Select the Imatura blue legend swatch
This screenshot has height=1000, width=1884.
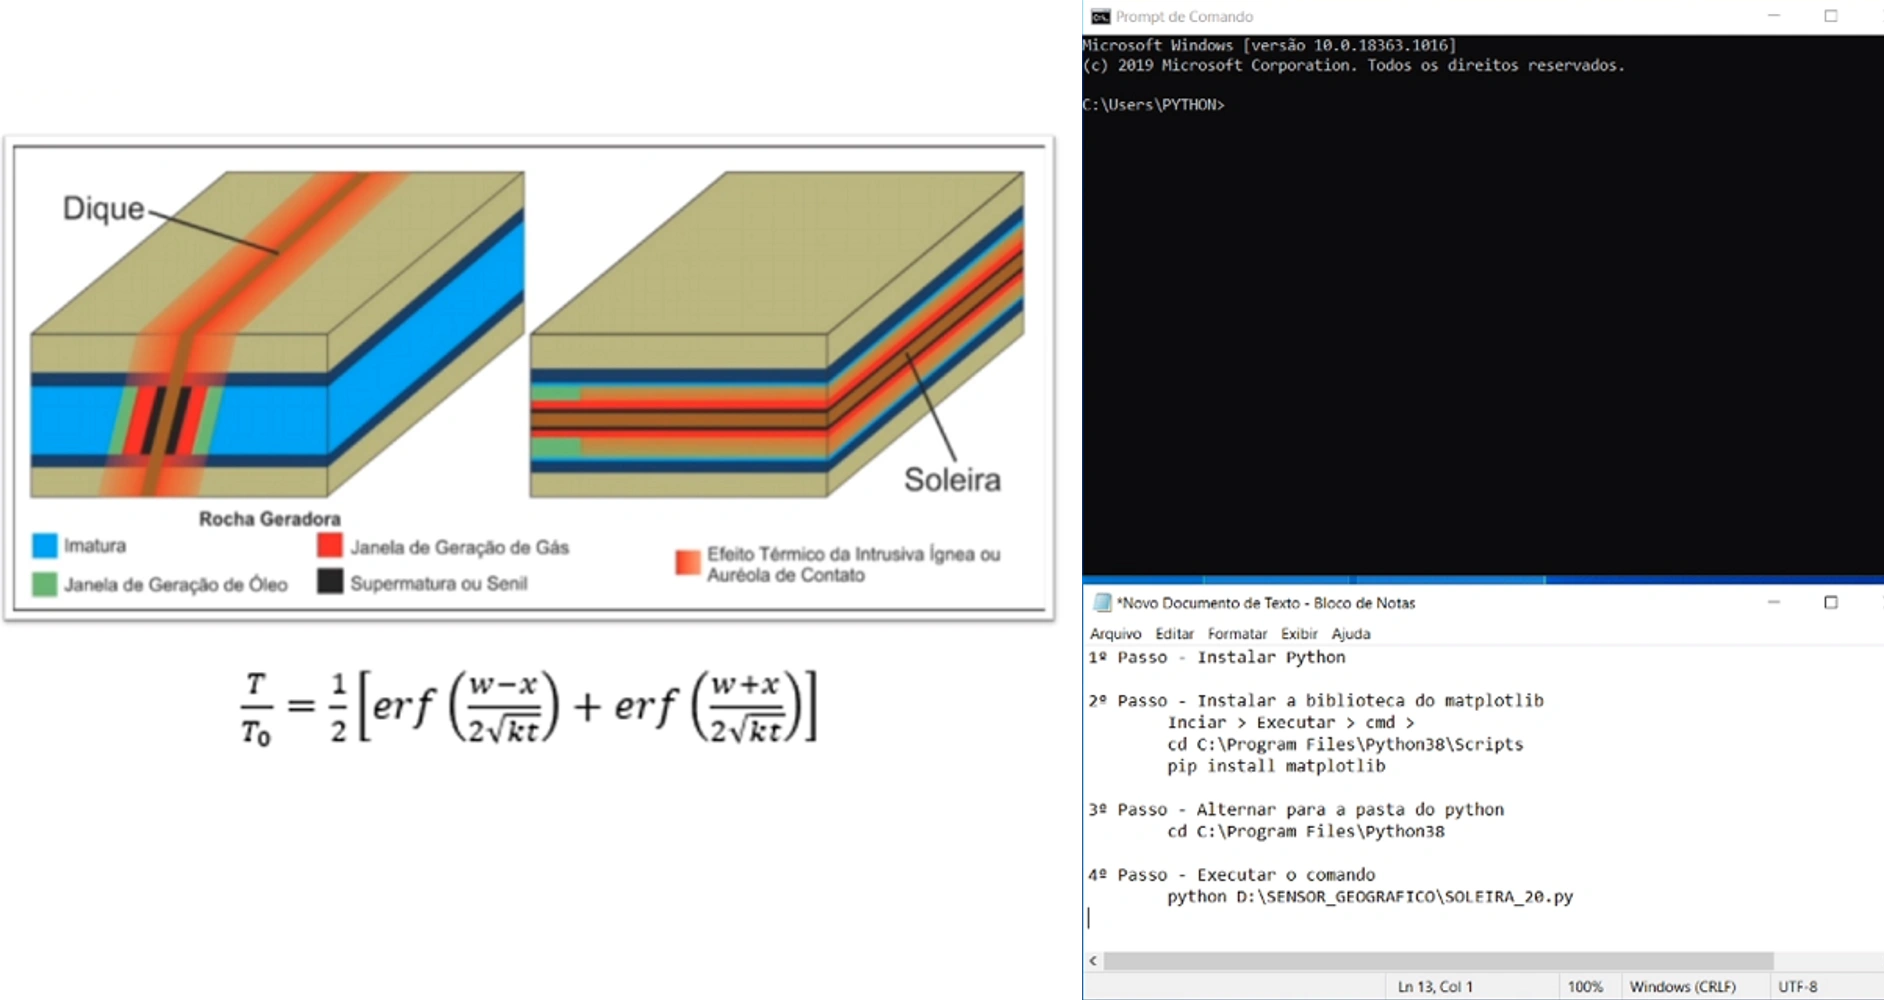(x=44, y=545)
